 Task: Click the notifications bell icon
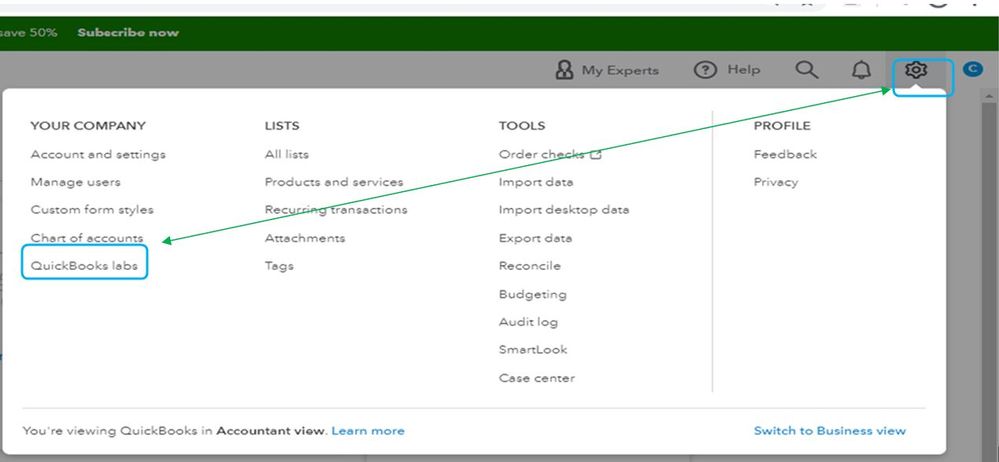point(861,70)
